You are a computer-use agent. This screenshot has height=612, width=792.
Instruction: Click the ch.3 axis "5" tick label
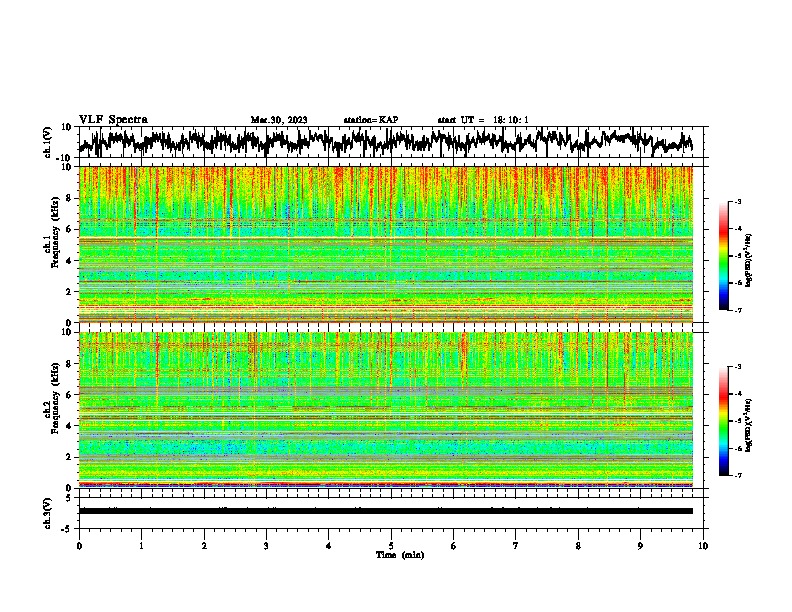(69, 498)
